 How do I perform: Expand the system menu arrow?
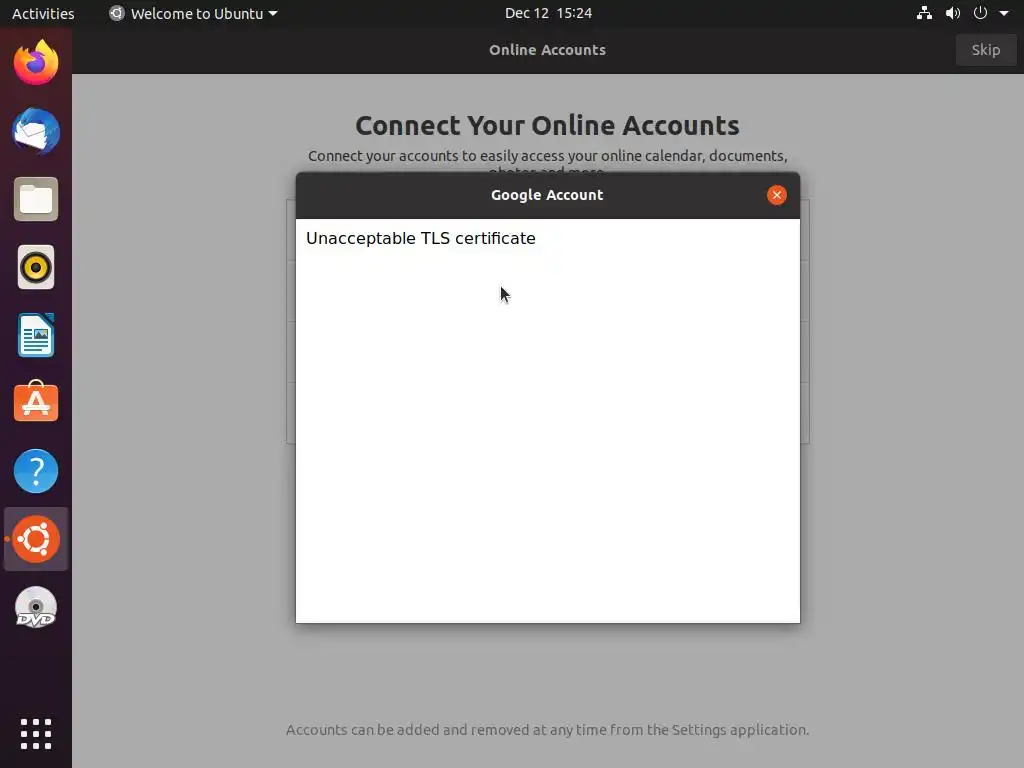(x=1004, y=13)
